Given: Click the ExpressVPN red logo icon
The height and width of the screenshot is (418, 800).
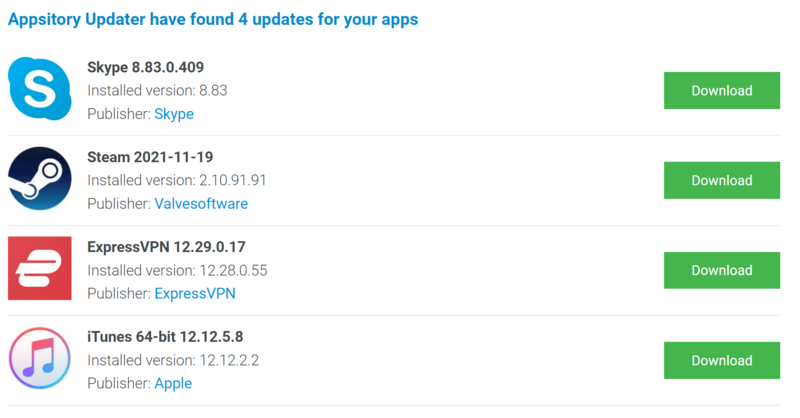Looking at the screenshot, I should click(x=40, y=268).
